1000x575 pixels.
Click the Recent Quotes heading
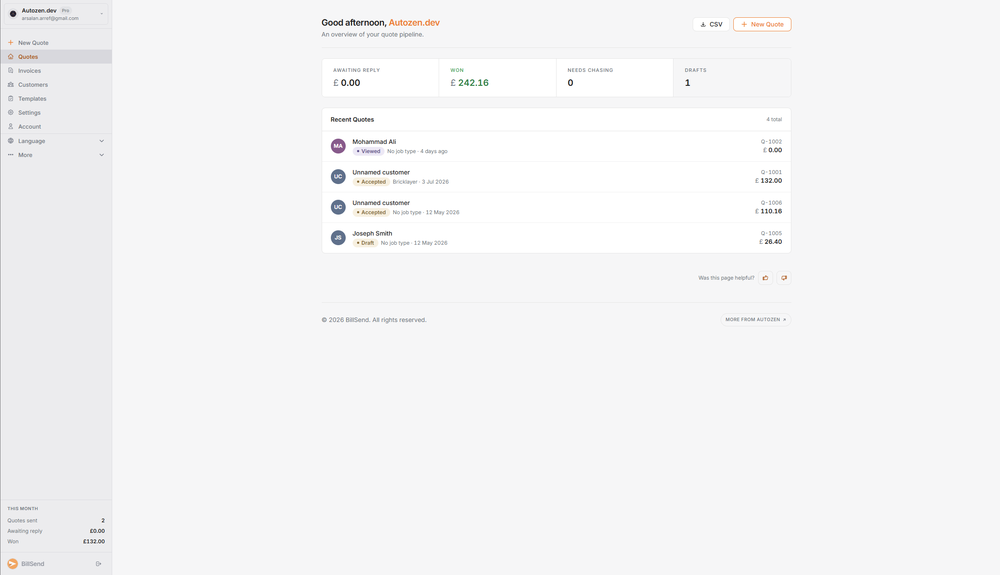pos(352,119)
